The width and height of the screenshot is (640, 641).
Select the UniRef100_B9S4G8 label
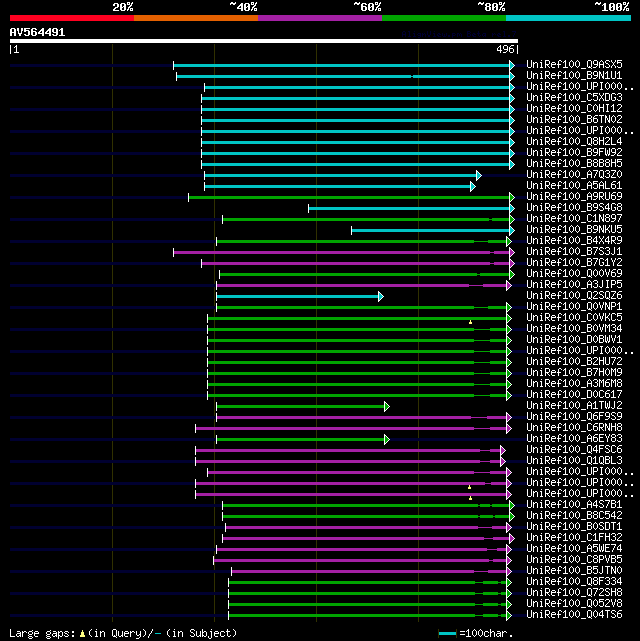tap(574, 208)
